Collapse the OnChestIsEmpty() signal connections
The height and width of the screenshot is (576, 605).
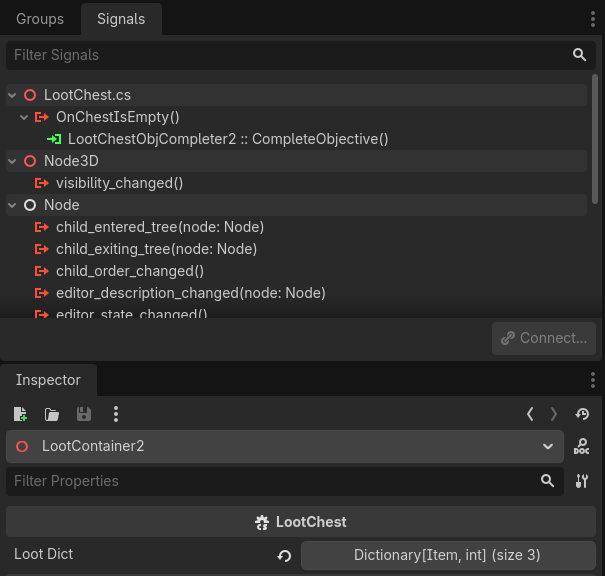pyautogui.click(x=24, y=117)
